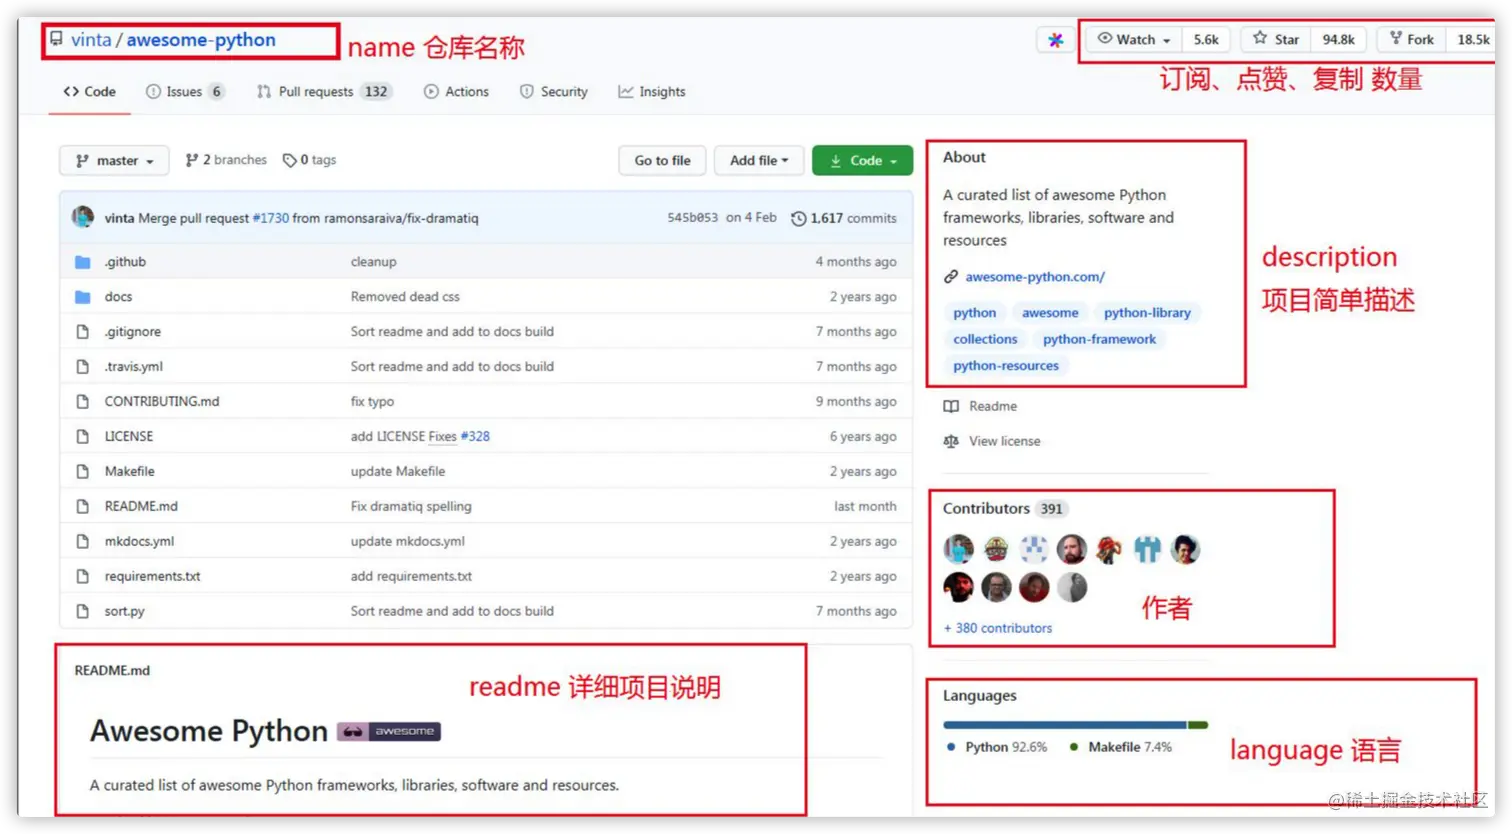Viewport: 1512px width, 834px height.
Task: Select the python-resources topic tag
Action: (x=1006, y=366)
